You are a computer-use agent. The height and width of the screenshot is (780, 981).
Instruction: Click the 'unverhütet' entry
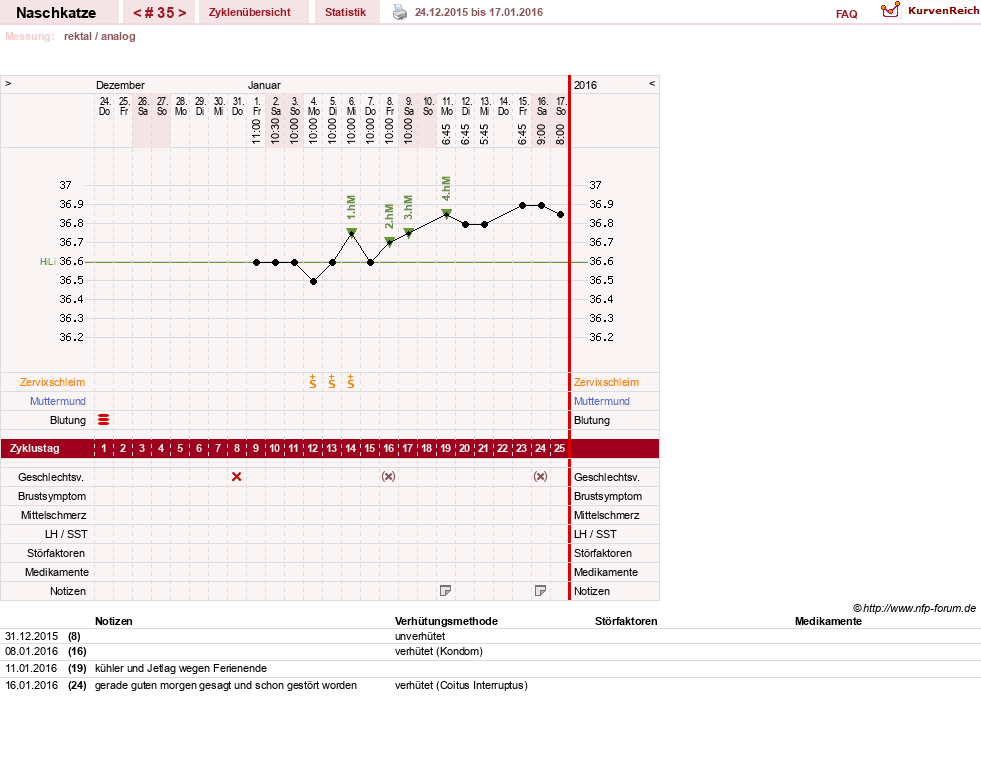420,636
